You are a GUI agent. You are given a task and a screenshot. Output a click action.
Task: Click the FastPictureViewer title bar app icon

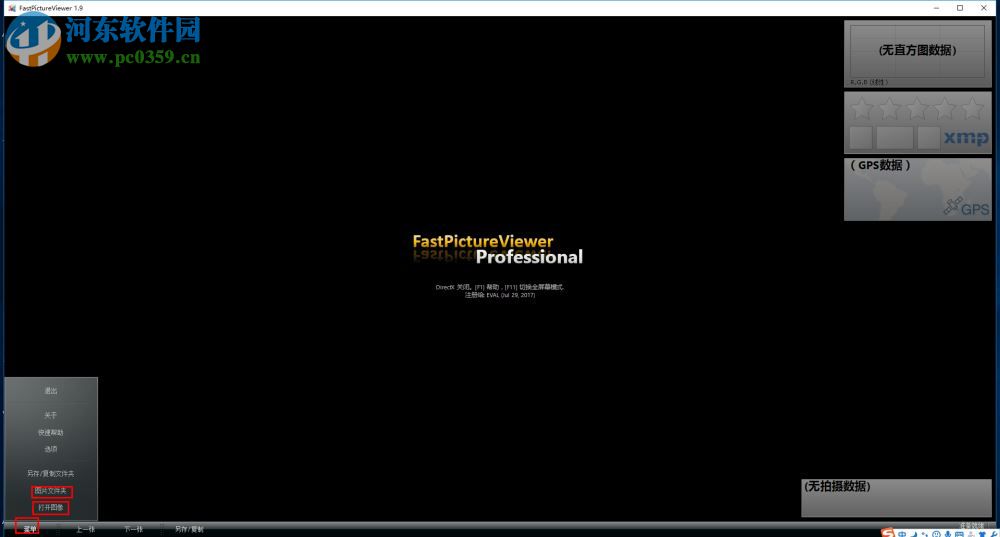coord(11,8)
